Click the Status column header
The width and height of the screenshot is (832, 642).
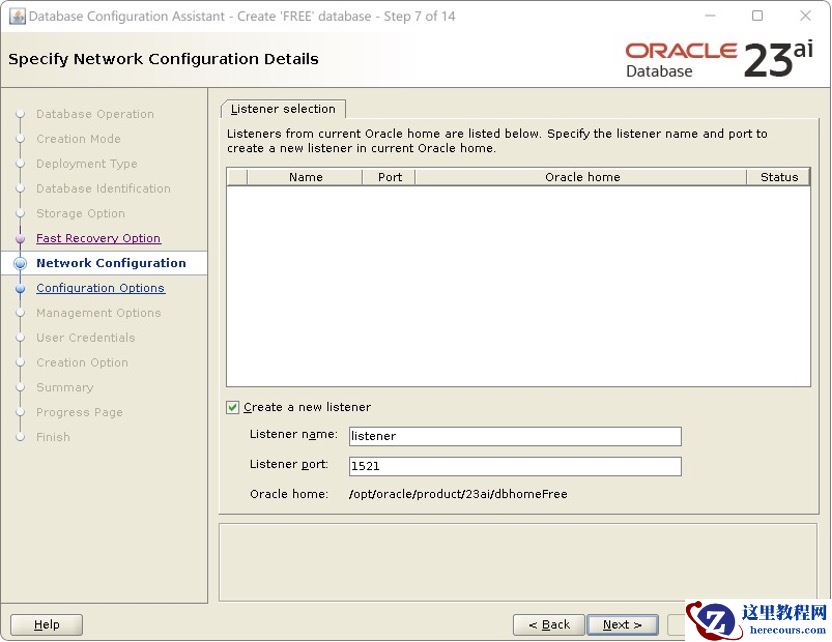pos(778,177)
